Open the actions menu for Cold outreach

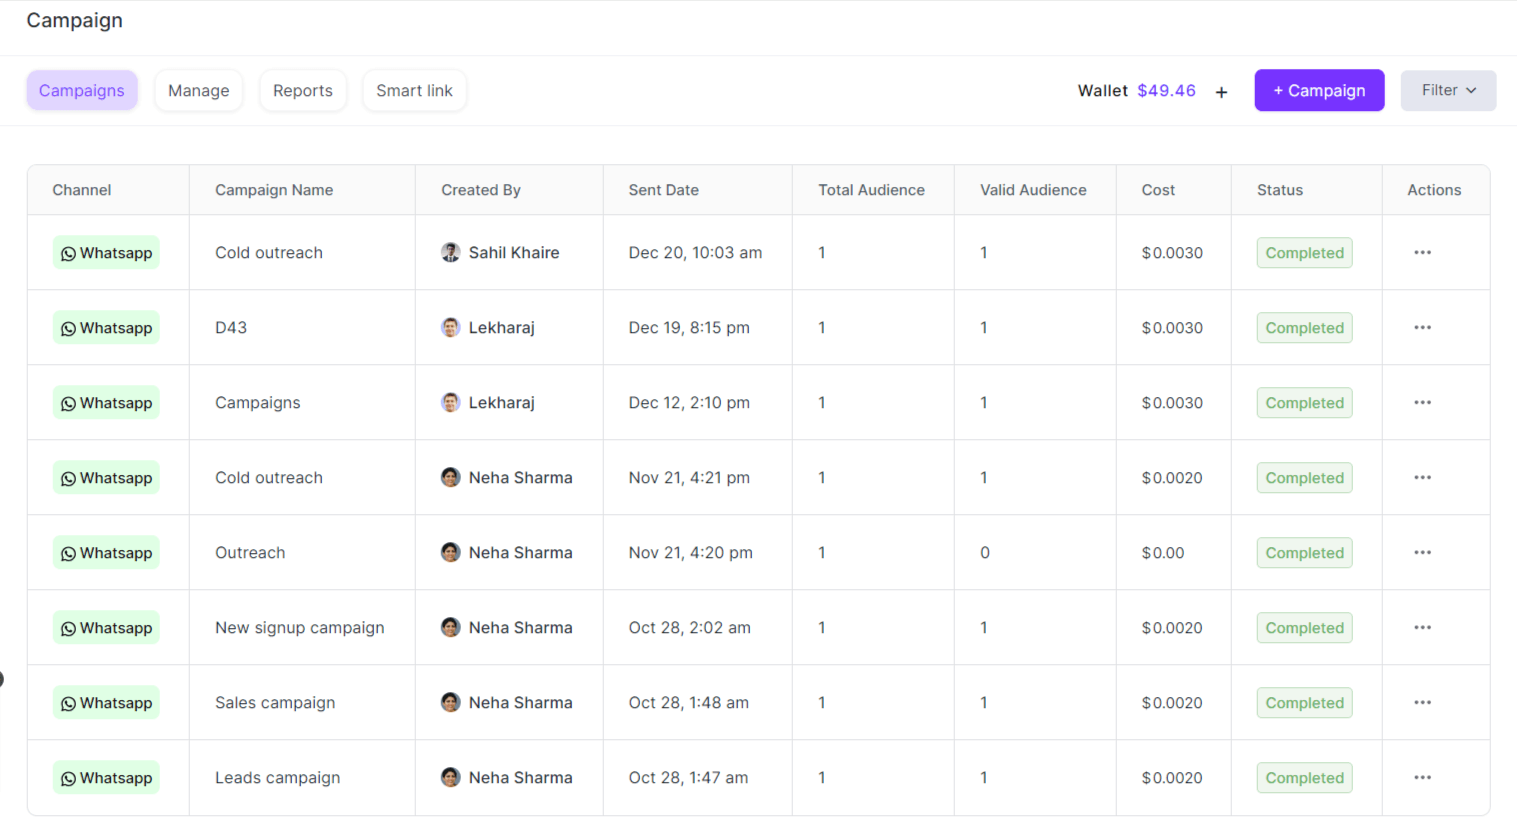1422,252
